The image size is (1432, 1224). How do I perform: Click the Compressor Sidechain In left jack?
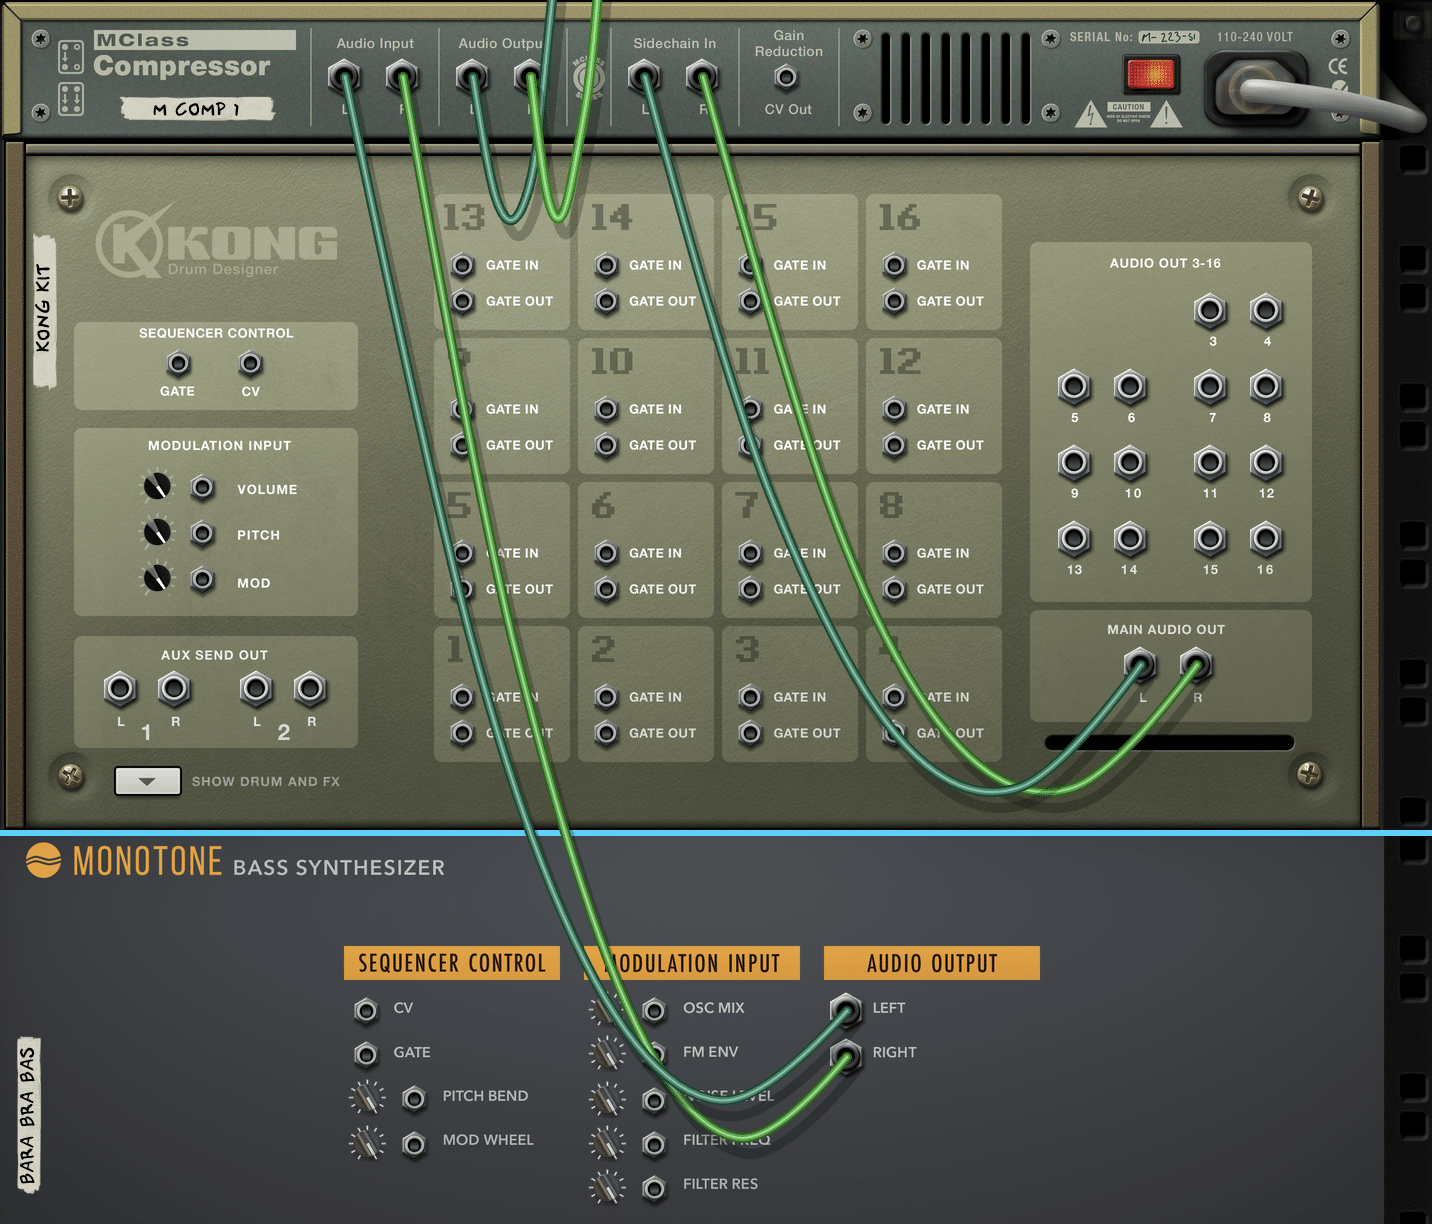(x=644, y=76)
